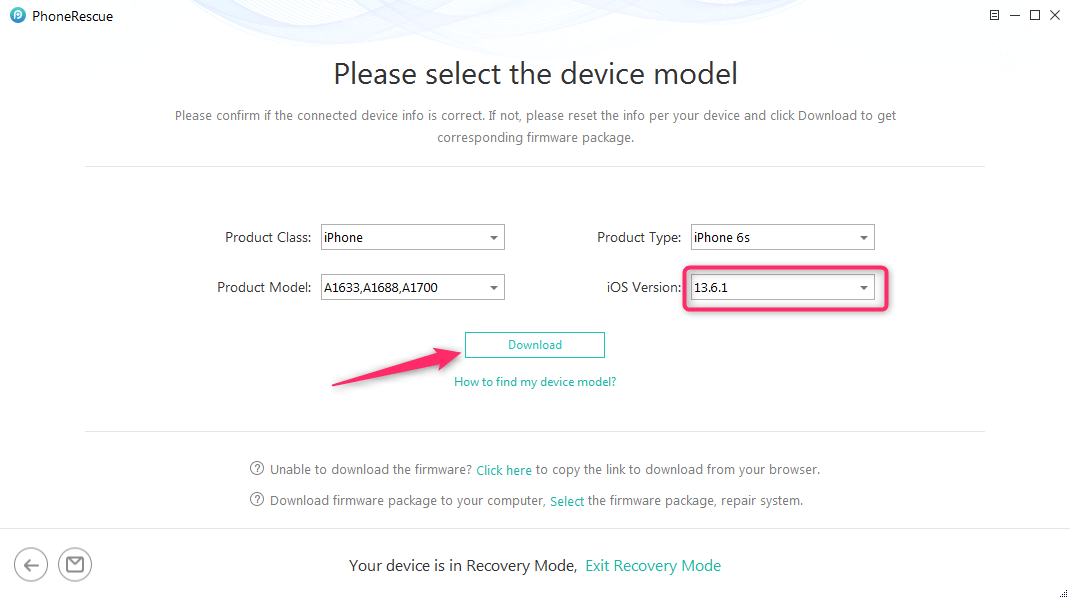
Task: Open 'How to find my device model?' link
Action: [x=535, y=382]
